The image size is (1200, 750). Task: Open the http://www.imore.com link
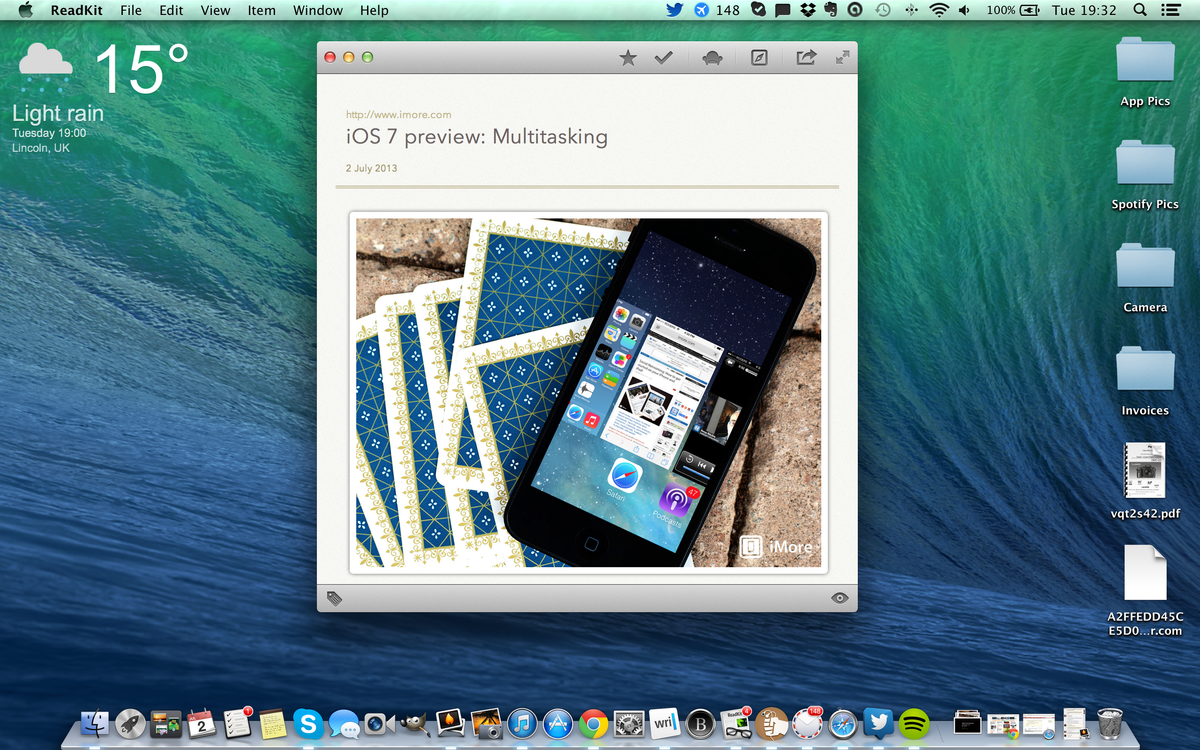(399, 114)
